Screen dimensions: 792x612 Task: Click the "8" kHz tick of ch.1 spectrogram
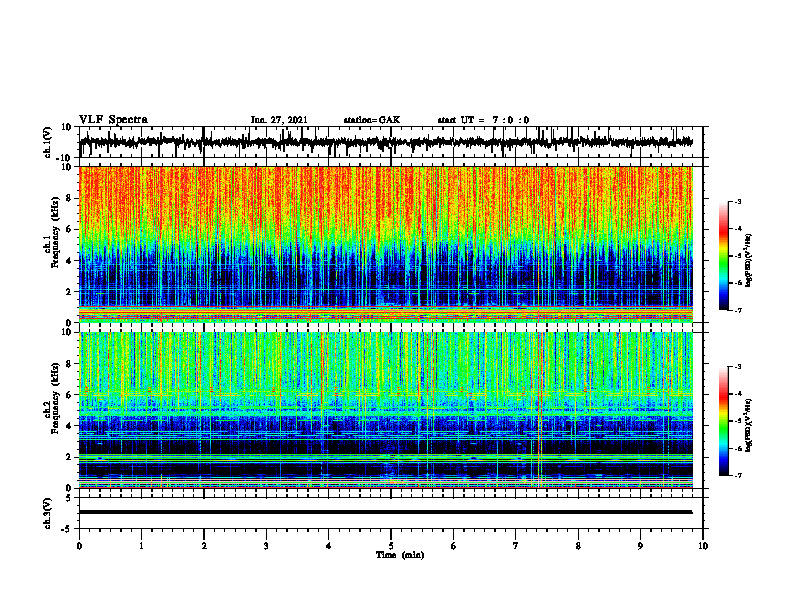(x=69, y=198)
